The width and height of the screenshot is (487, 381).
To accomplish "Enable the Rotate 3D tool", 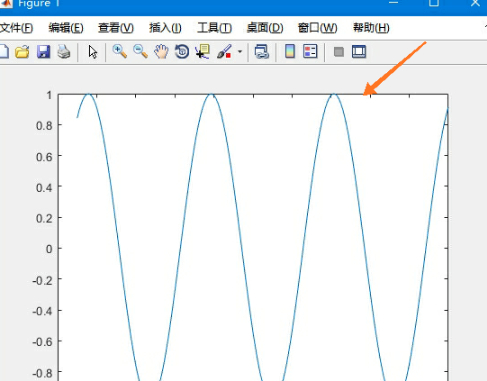I will click(182, 52).
